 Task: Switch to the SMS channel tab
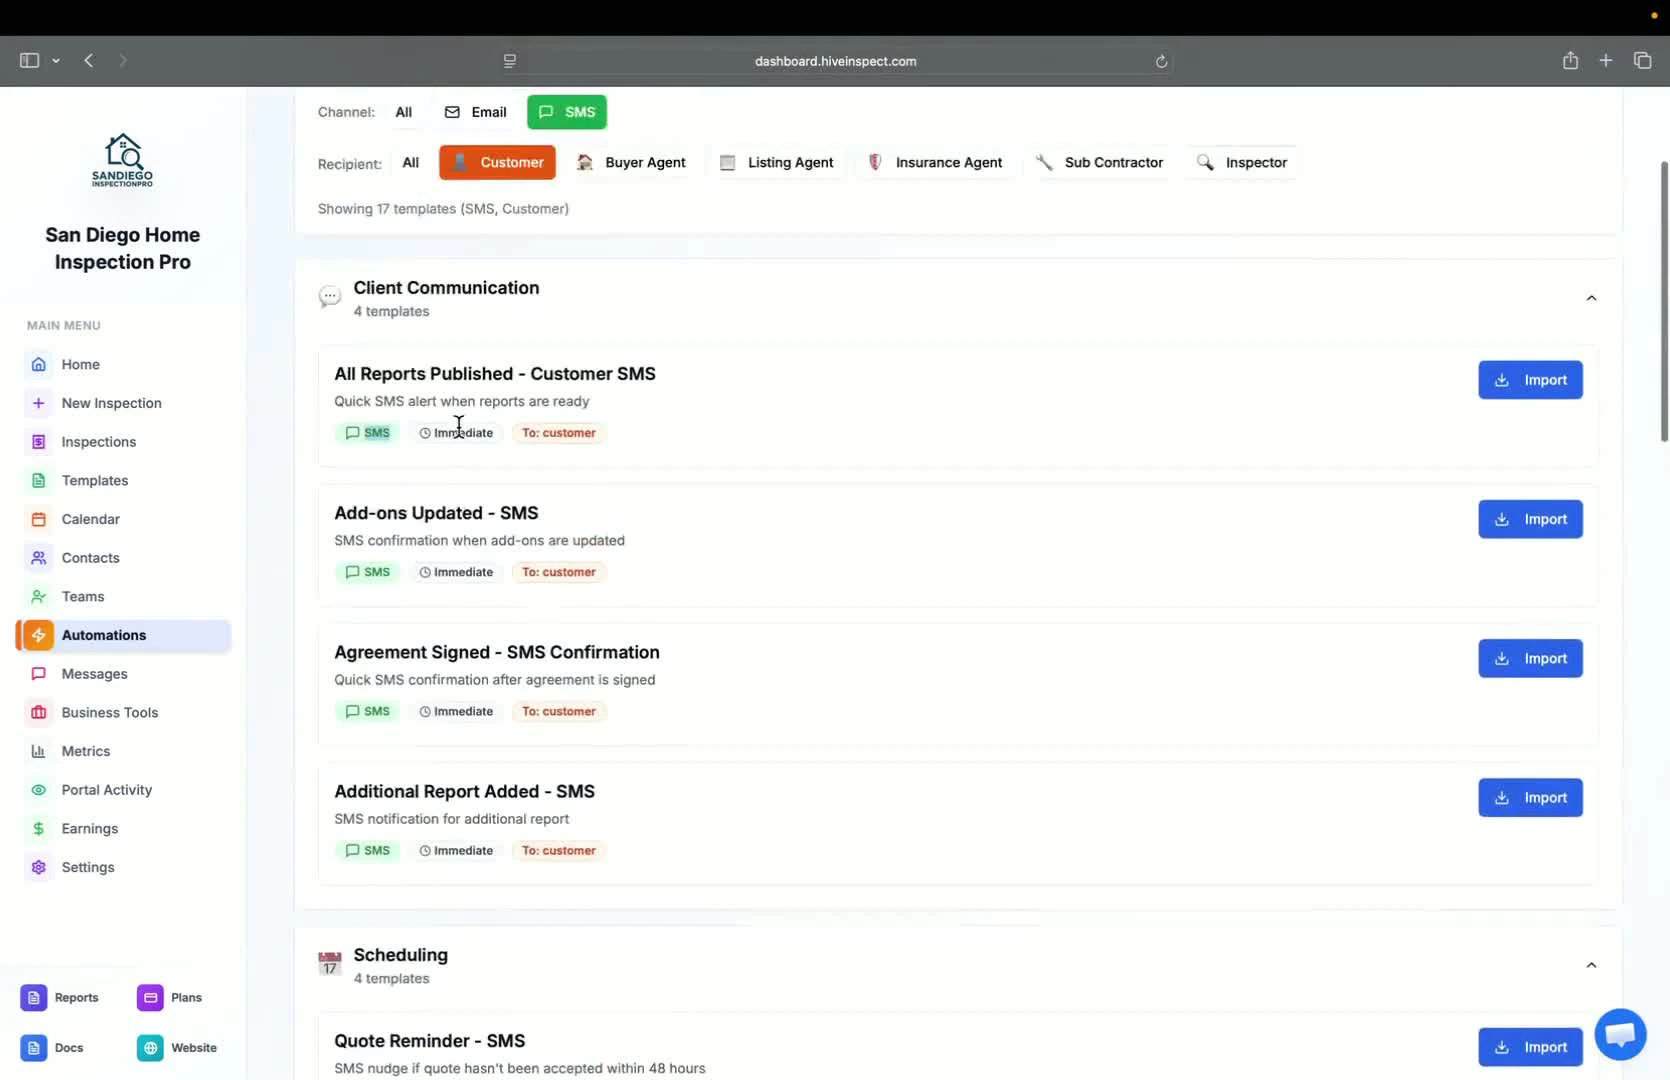click(x=566, y=112)
